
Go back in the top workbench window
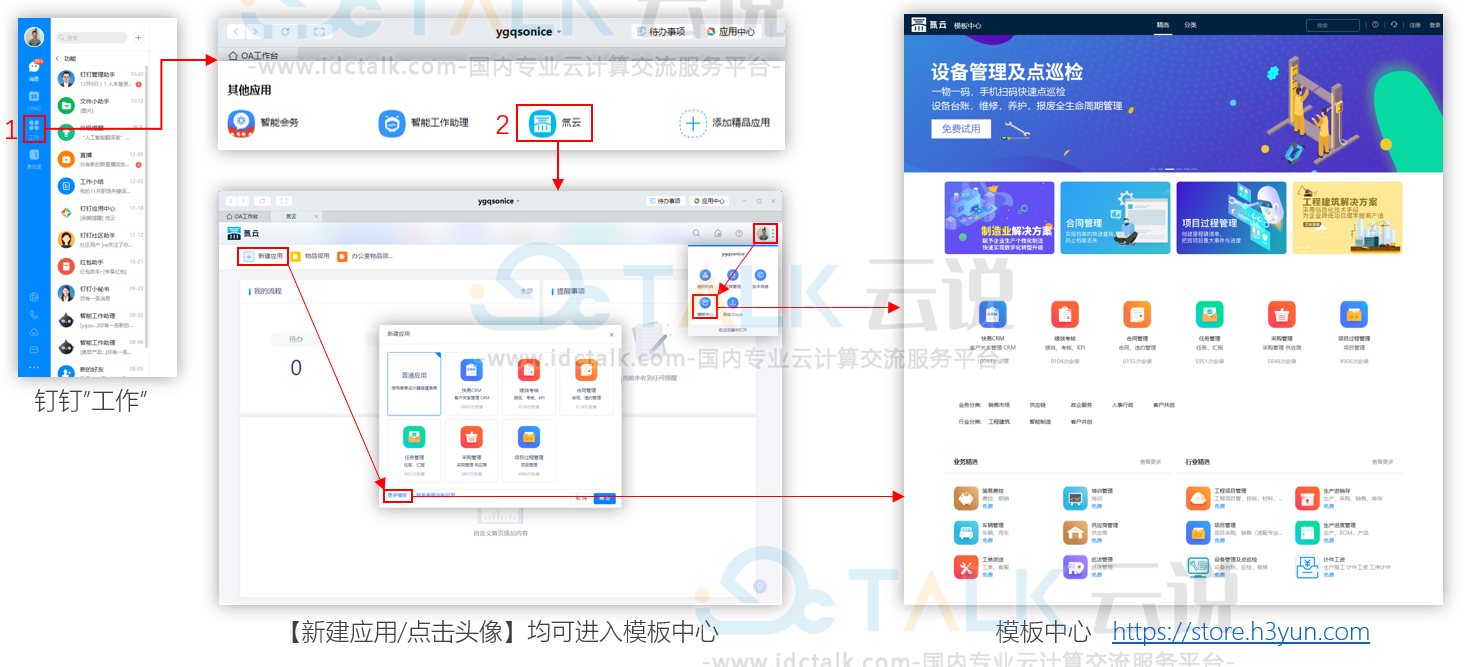[236, 32]
